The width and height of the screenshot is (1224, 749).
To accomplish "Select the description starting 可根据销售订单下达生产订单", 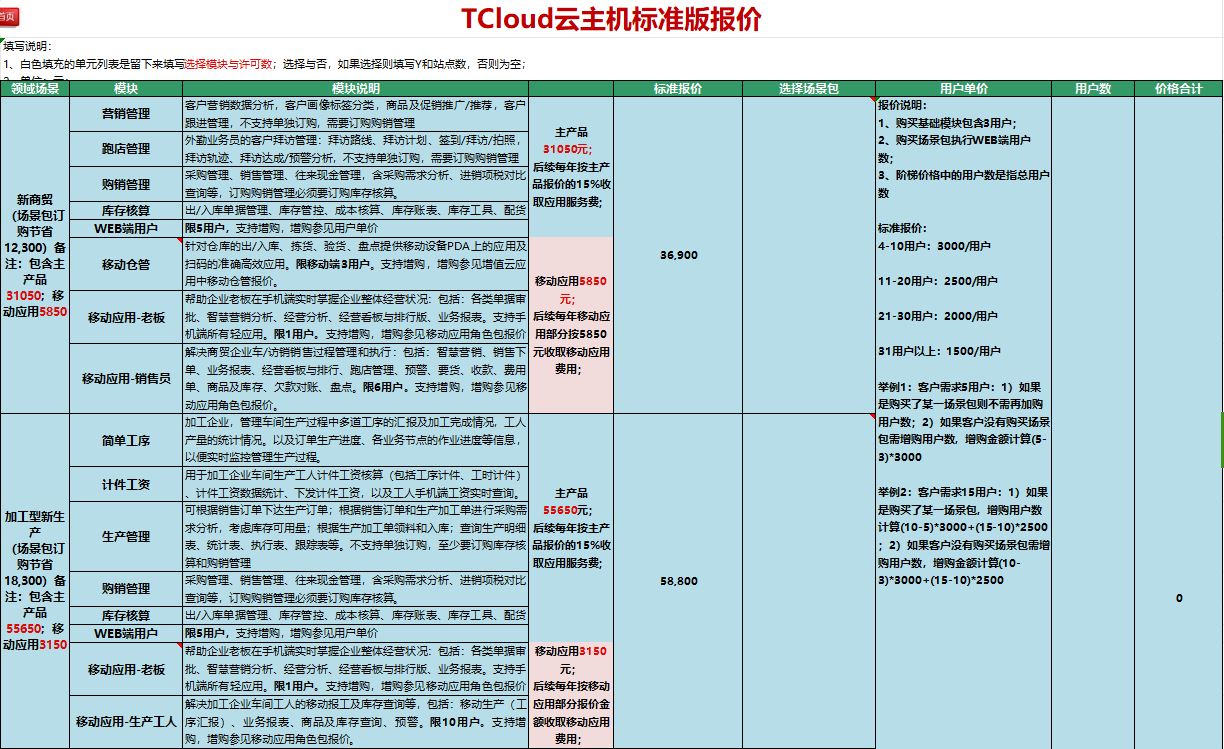I will (355, 537).
